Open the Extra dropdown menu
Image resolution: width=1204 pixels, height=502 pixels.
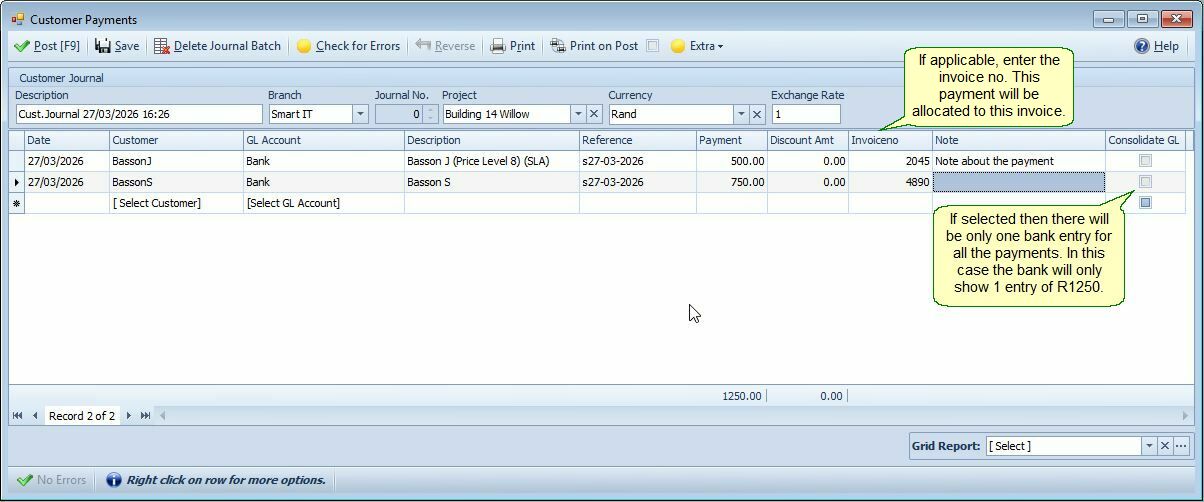click(697, 46)
